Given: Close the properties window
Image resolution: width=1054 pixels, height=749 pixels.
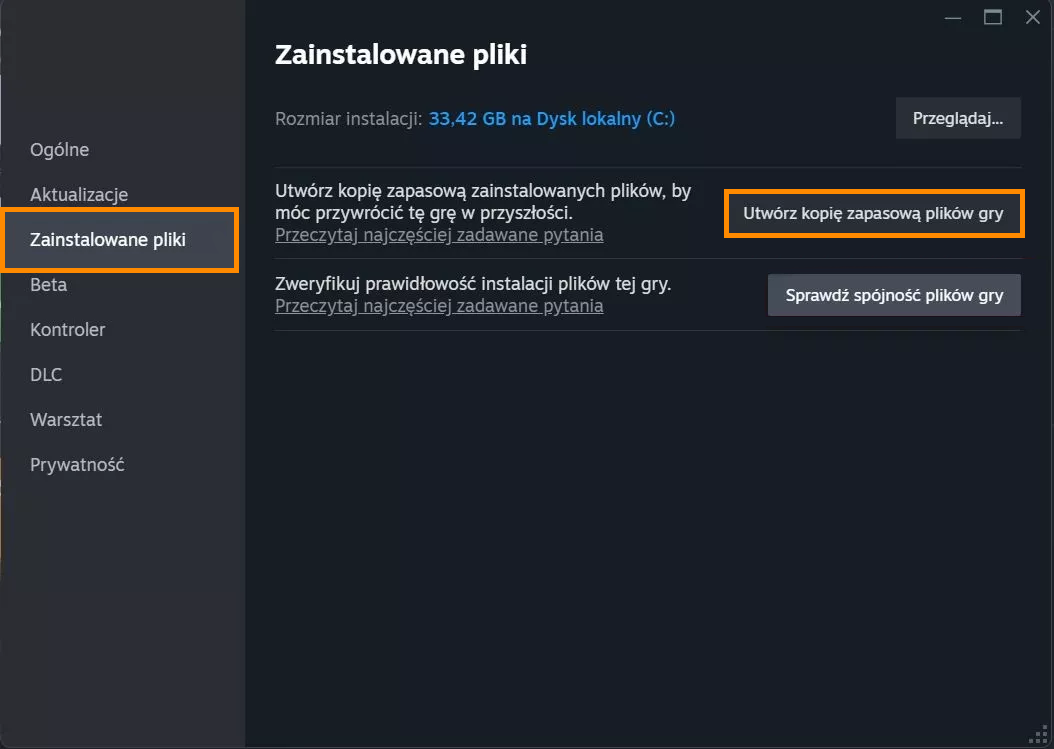Looking at the screenshot, I should [1032, 17].
